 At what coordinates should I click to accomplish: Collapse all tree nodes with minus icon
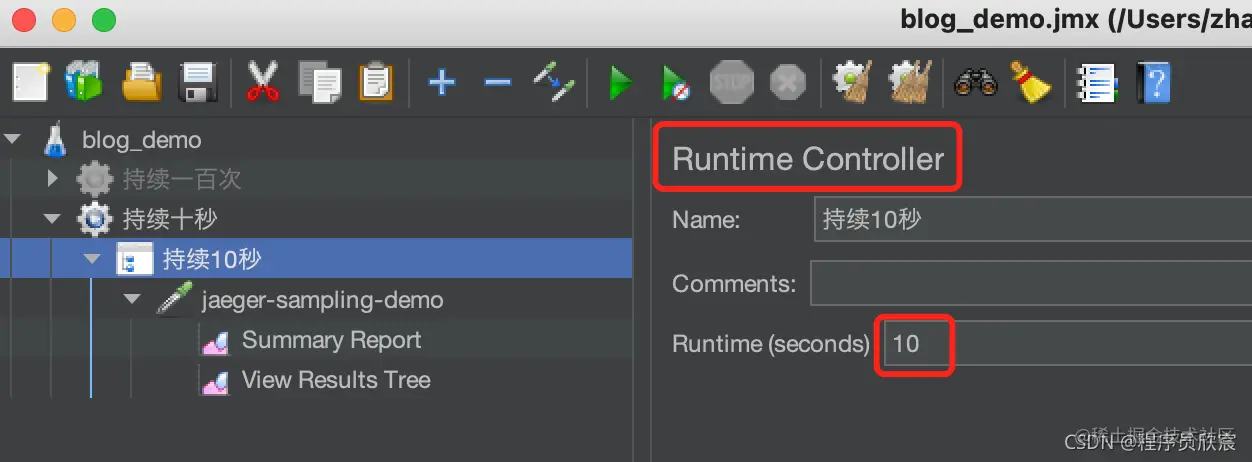pos(497,82)
